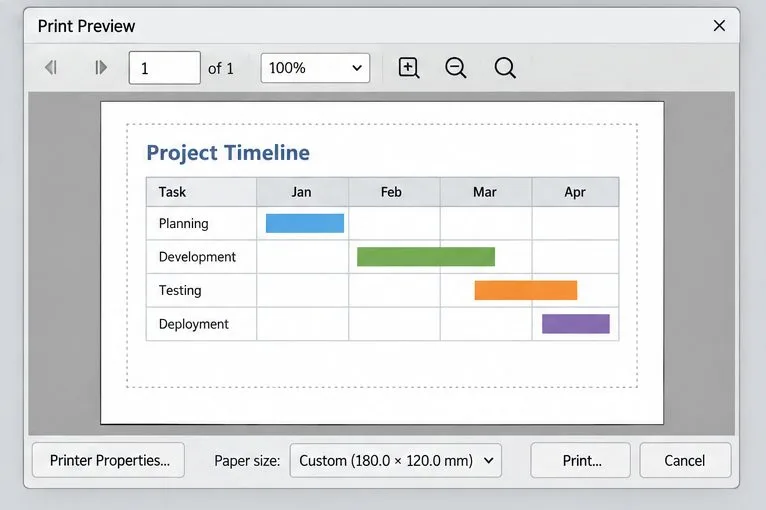This screenshot has height=510, width=766.
Task: Click the plain magnifier zoom icon
Action: coord(505,67)
